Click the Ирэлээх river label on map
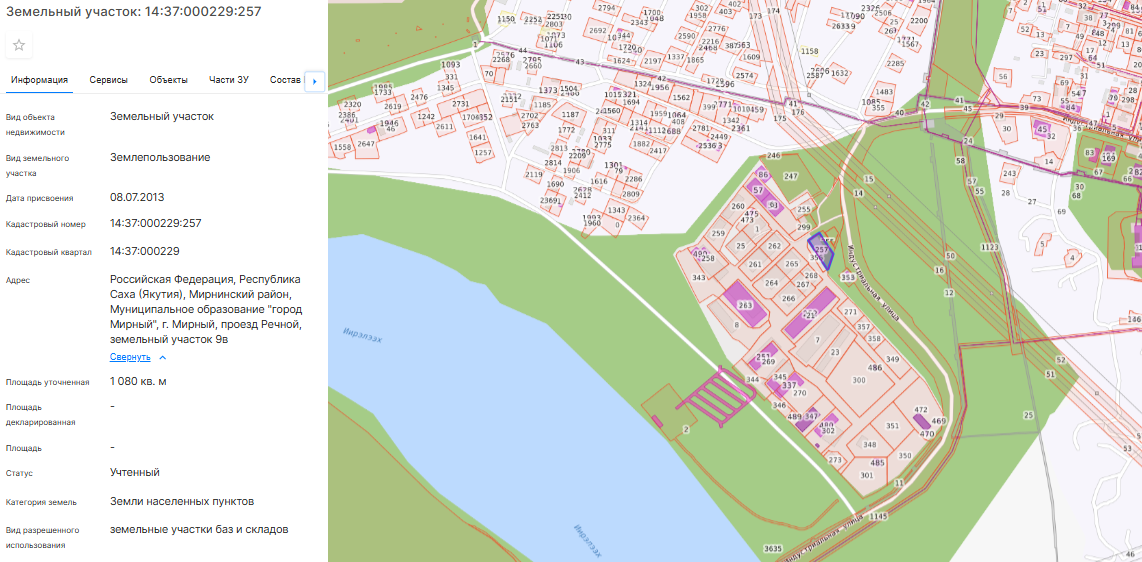 [x=362, y=336]
